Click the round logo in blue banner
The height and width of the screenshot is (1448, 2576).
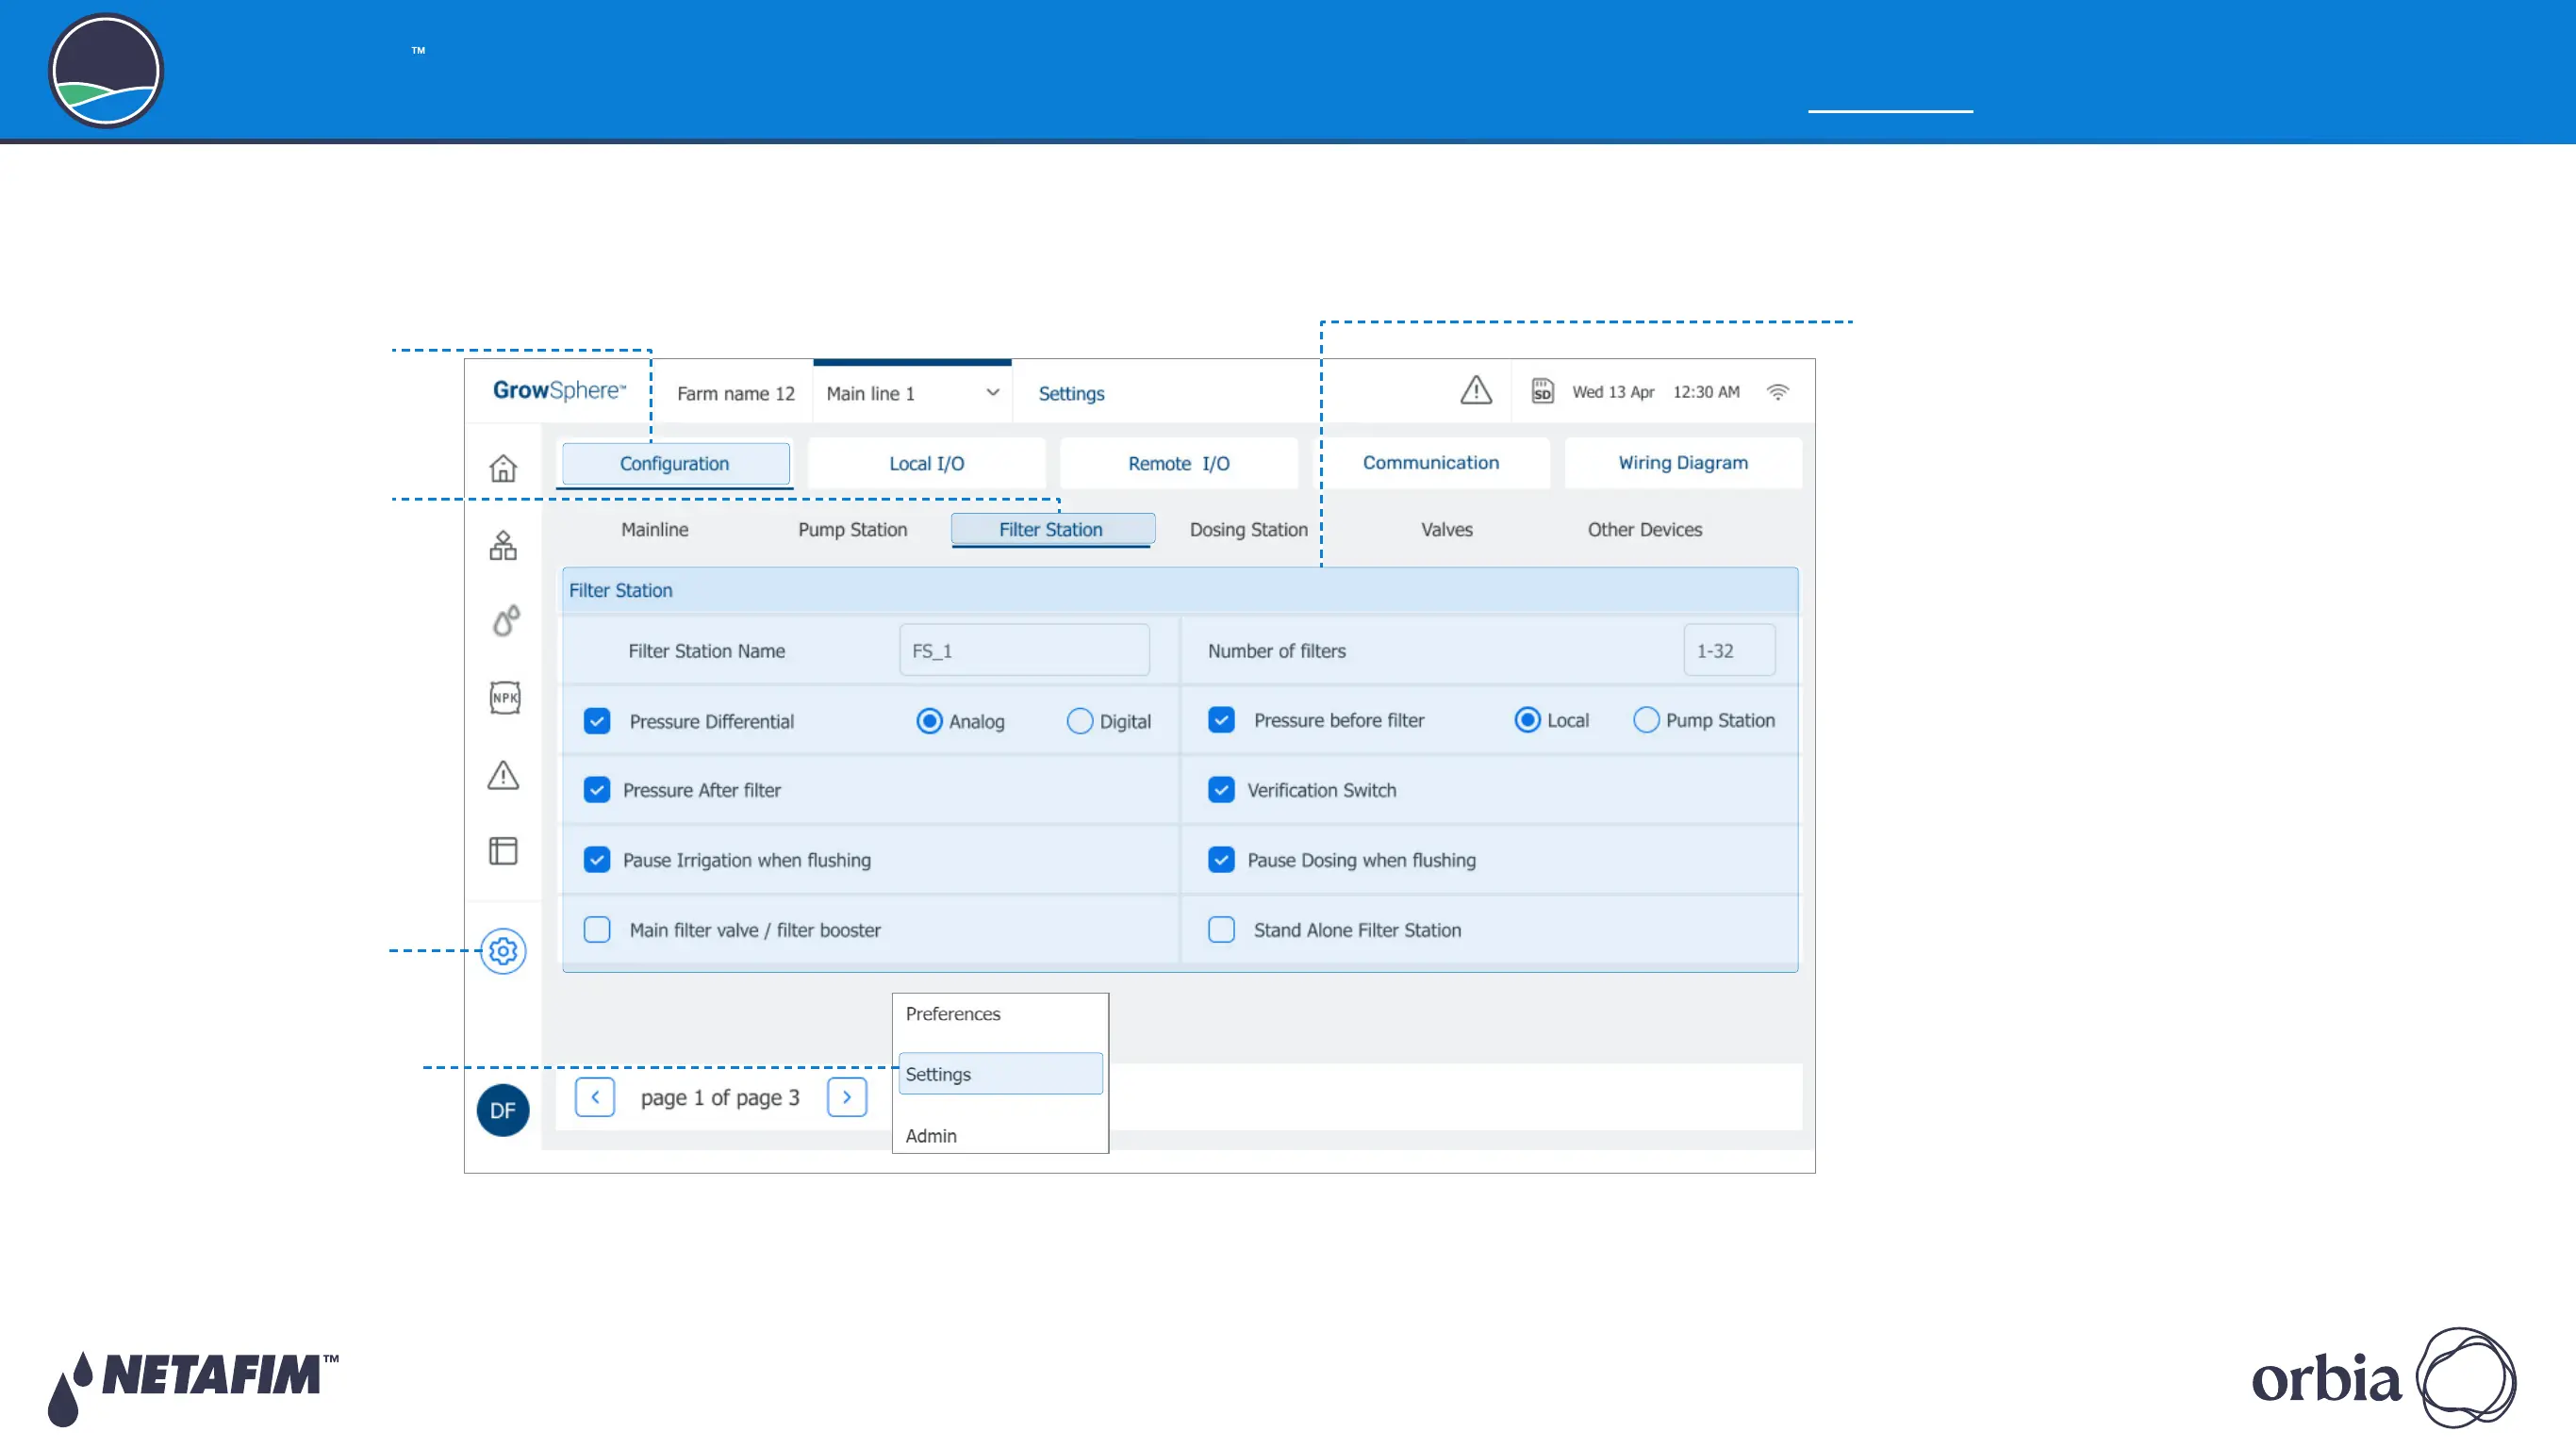point(106,70)
